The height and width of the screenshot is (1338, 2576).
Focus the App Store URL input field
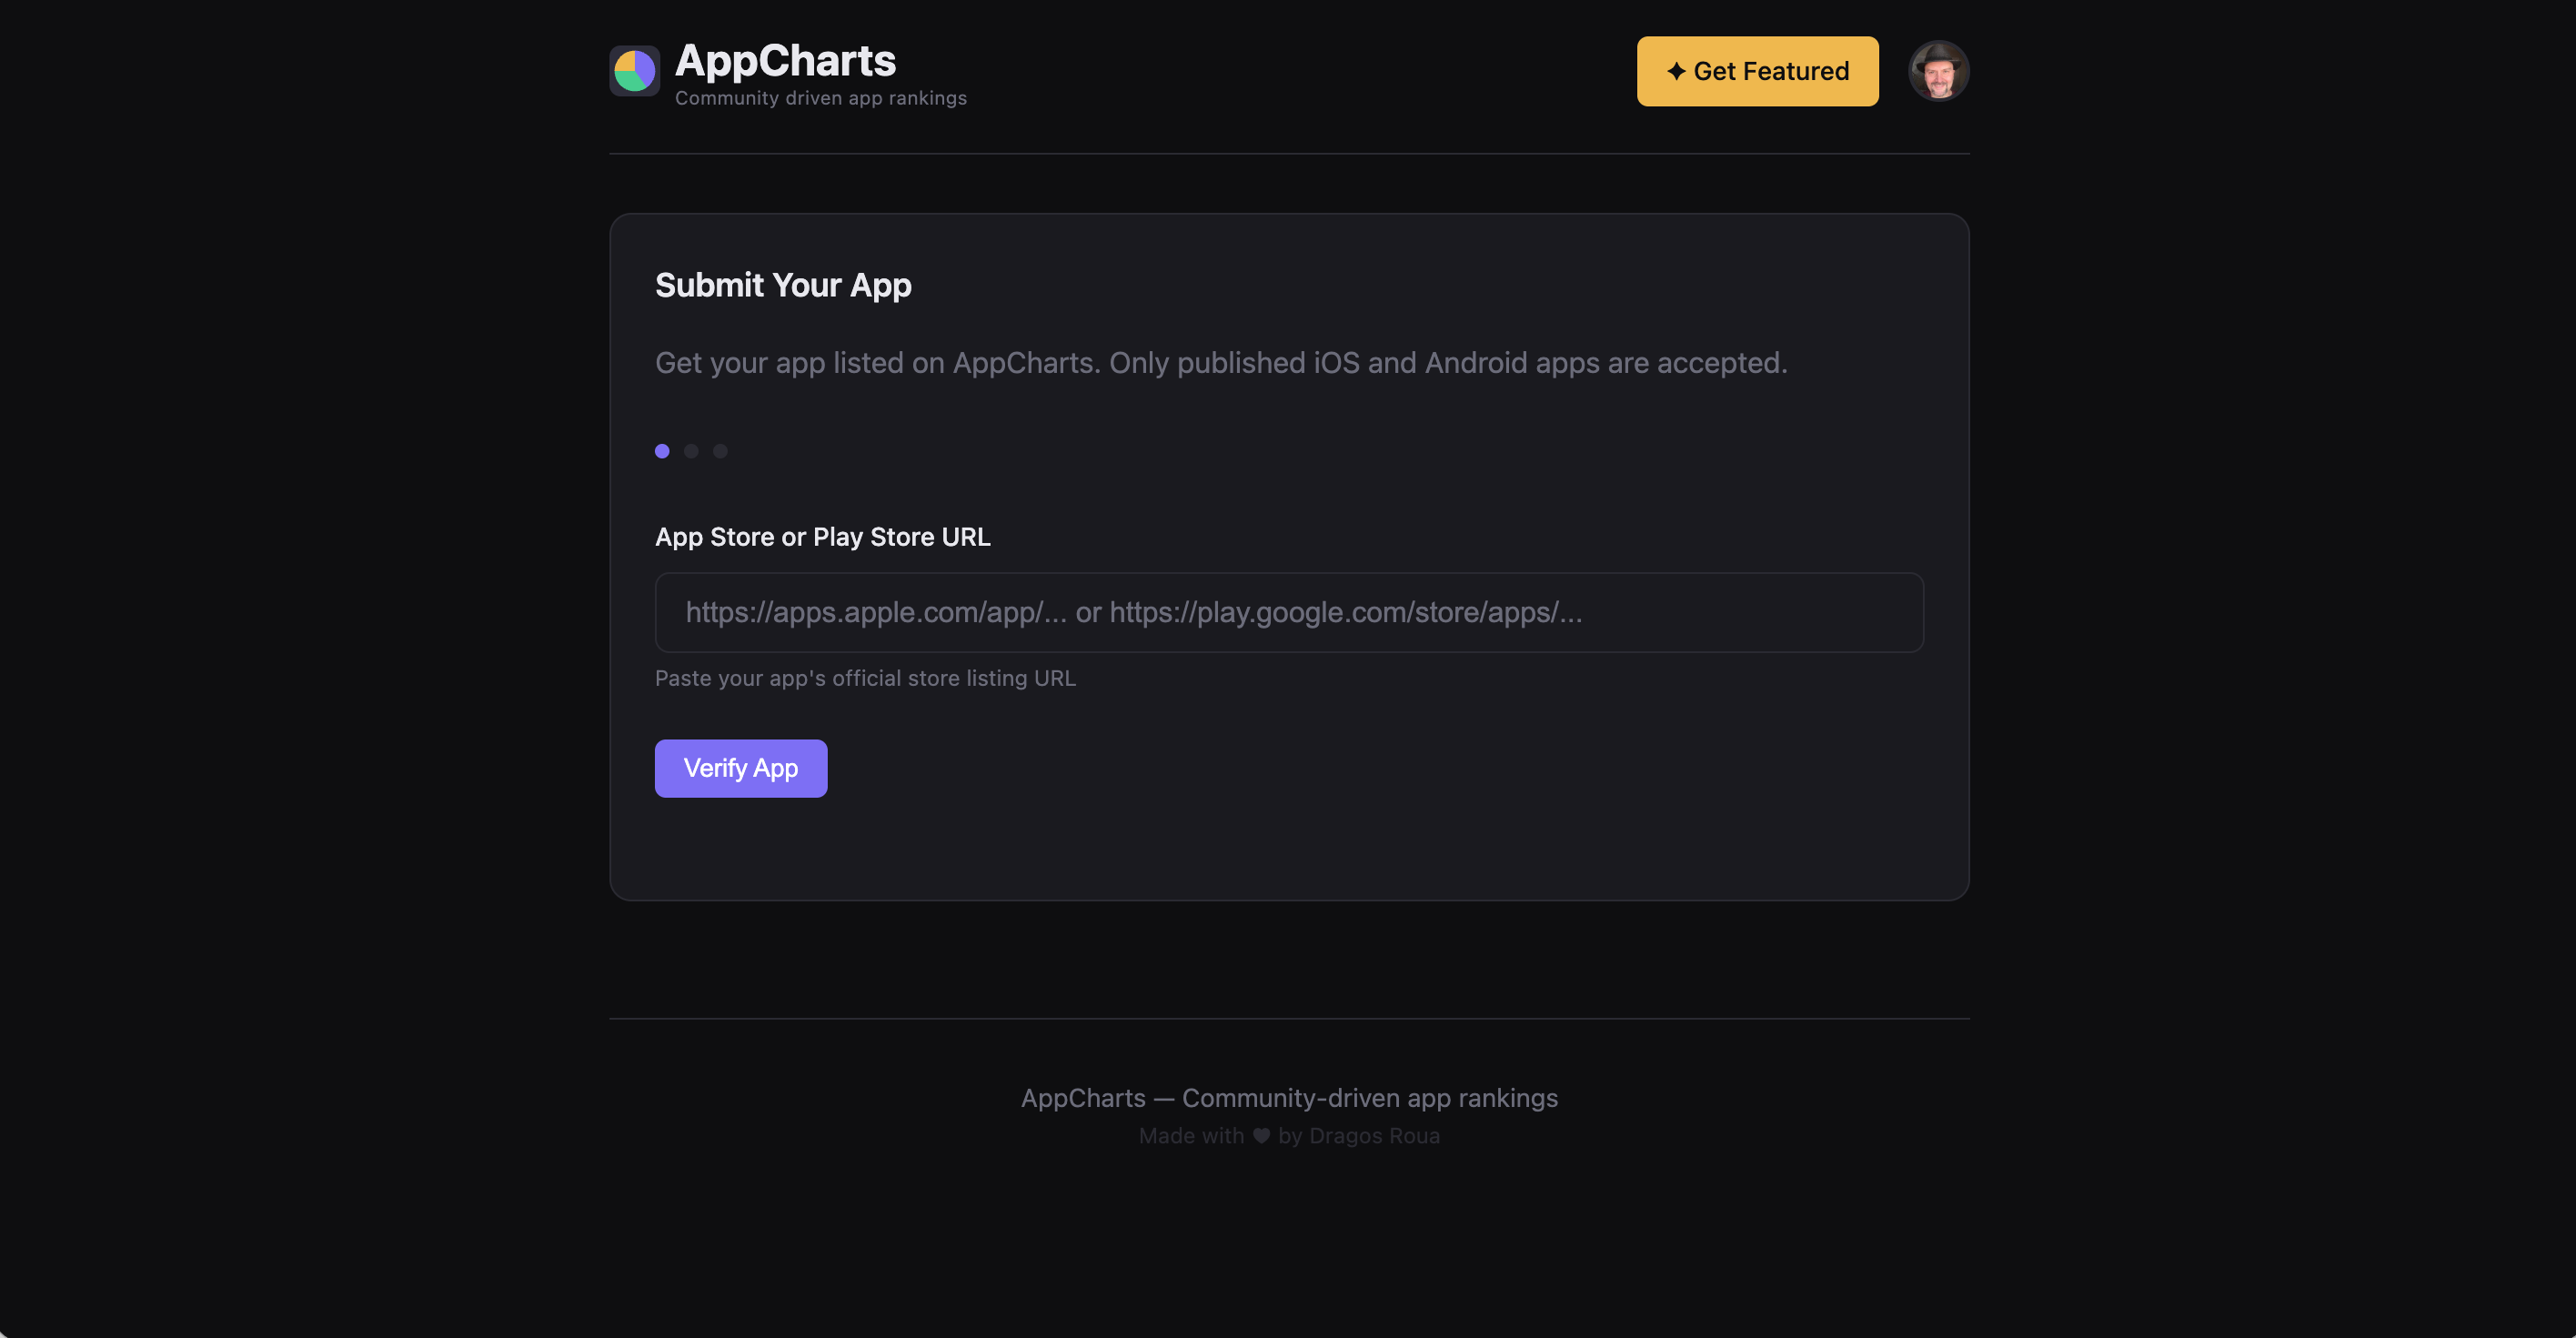coord(1288,612)
